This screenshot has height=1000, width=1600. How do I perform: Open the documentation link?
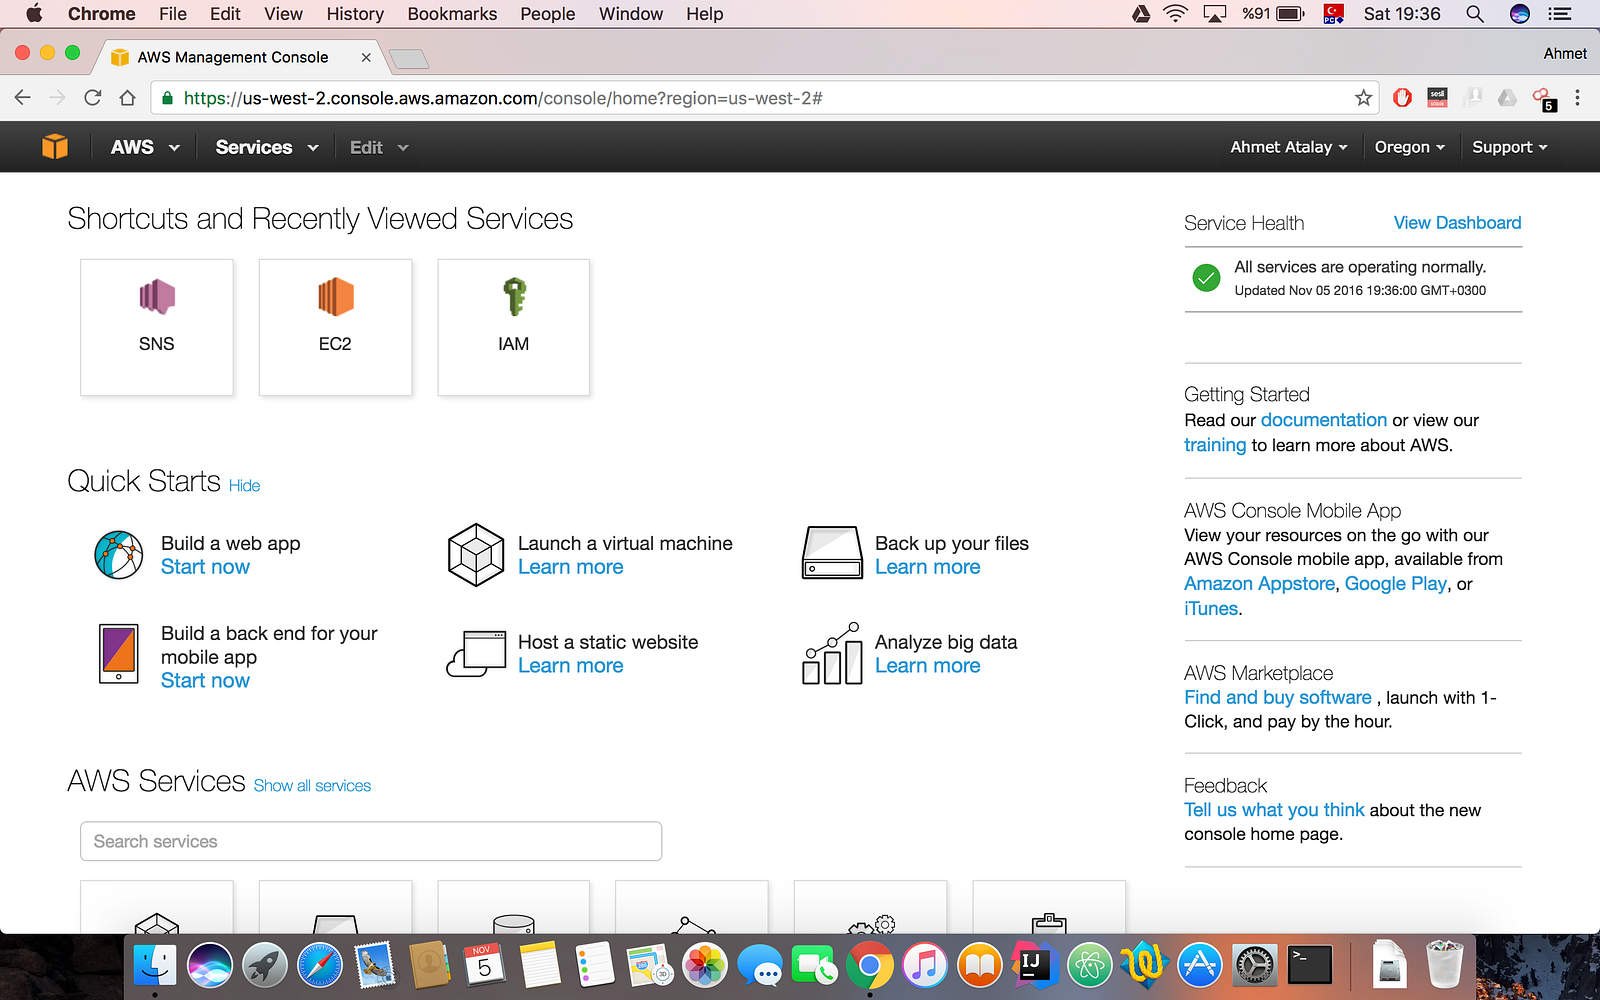pos(1324,420)
